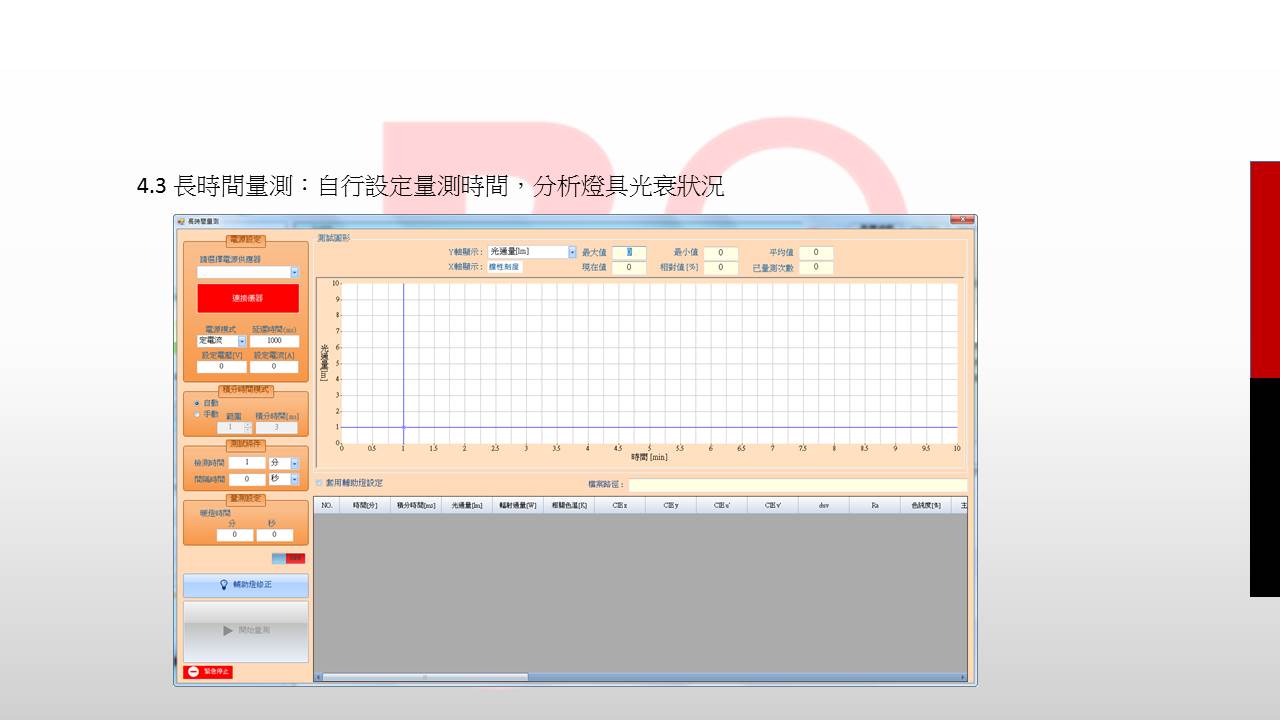Click the red-blue status indicator

tap(288, 558)
